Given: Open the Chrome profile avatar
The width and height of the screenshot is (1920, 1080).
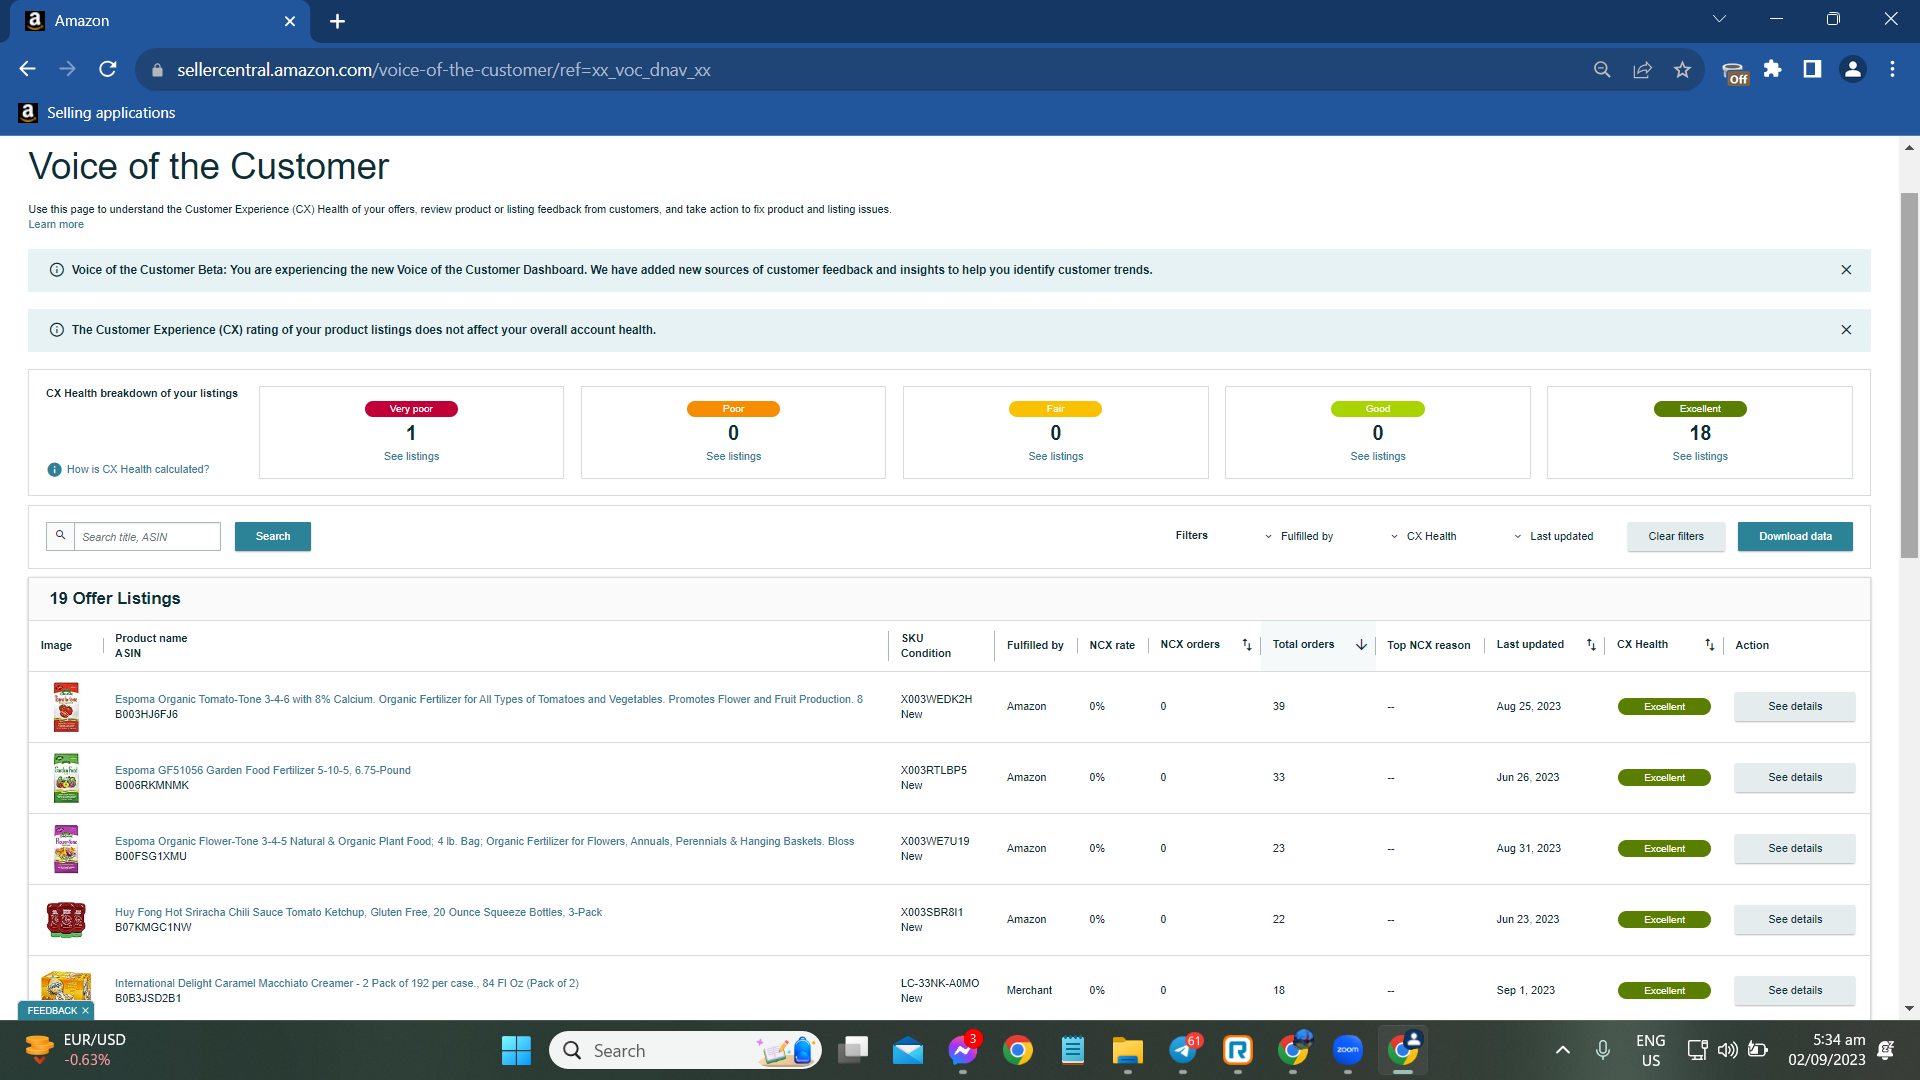Looking at the screenshot, I should pyautogui.click(x=1852, y=69).
